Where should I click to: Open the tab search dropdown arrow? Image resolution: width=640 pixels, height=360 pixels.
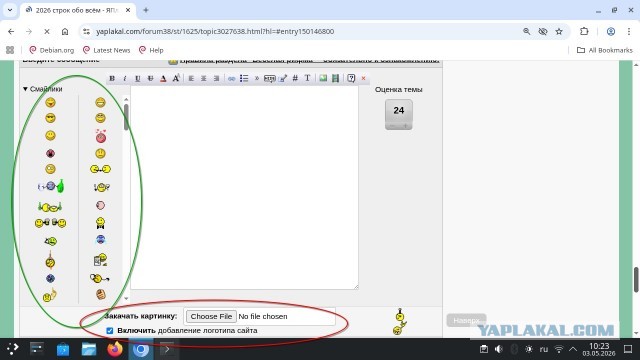tap(10, 10)
